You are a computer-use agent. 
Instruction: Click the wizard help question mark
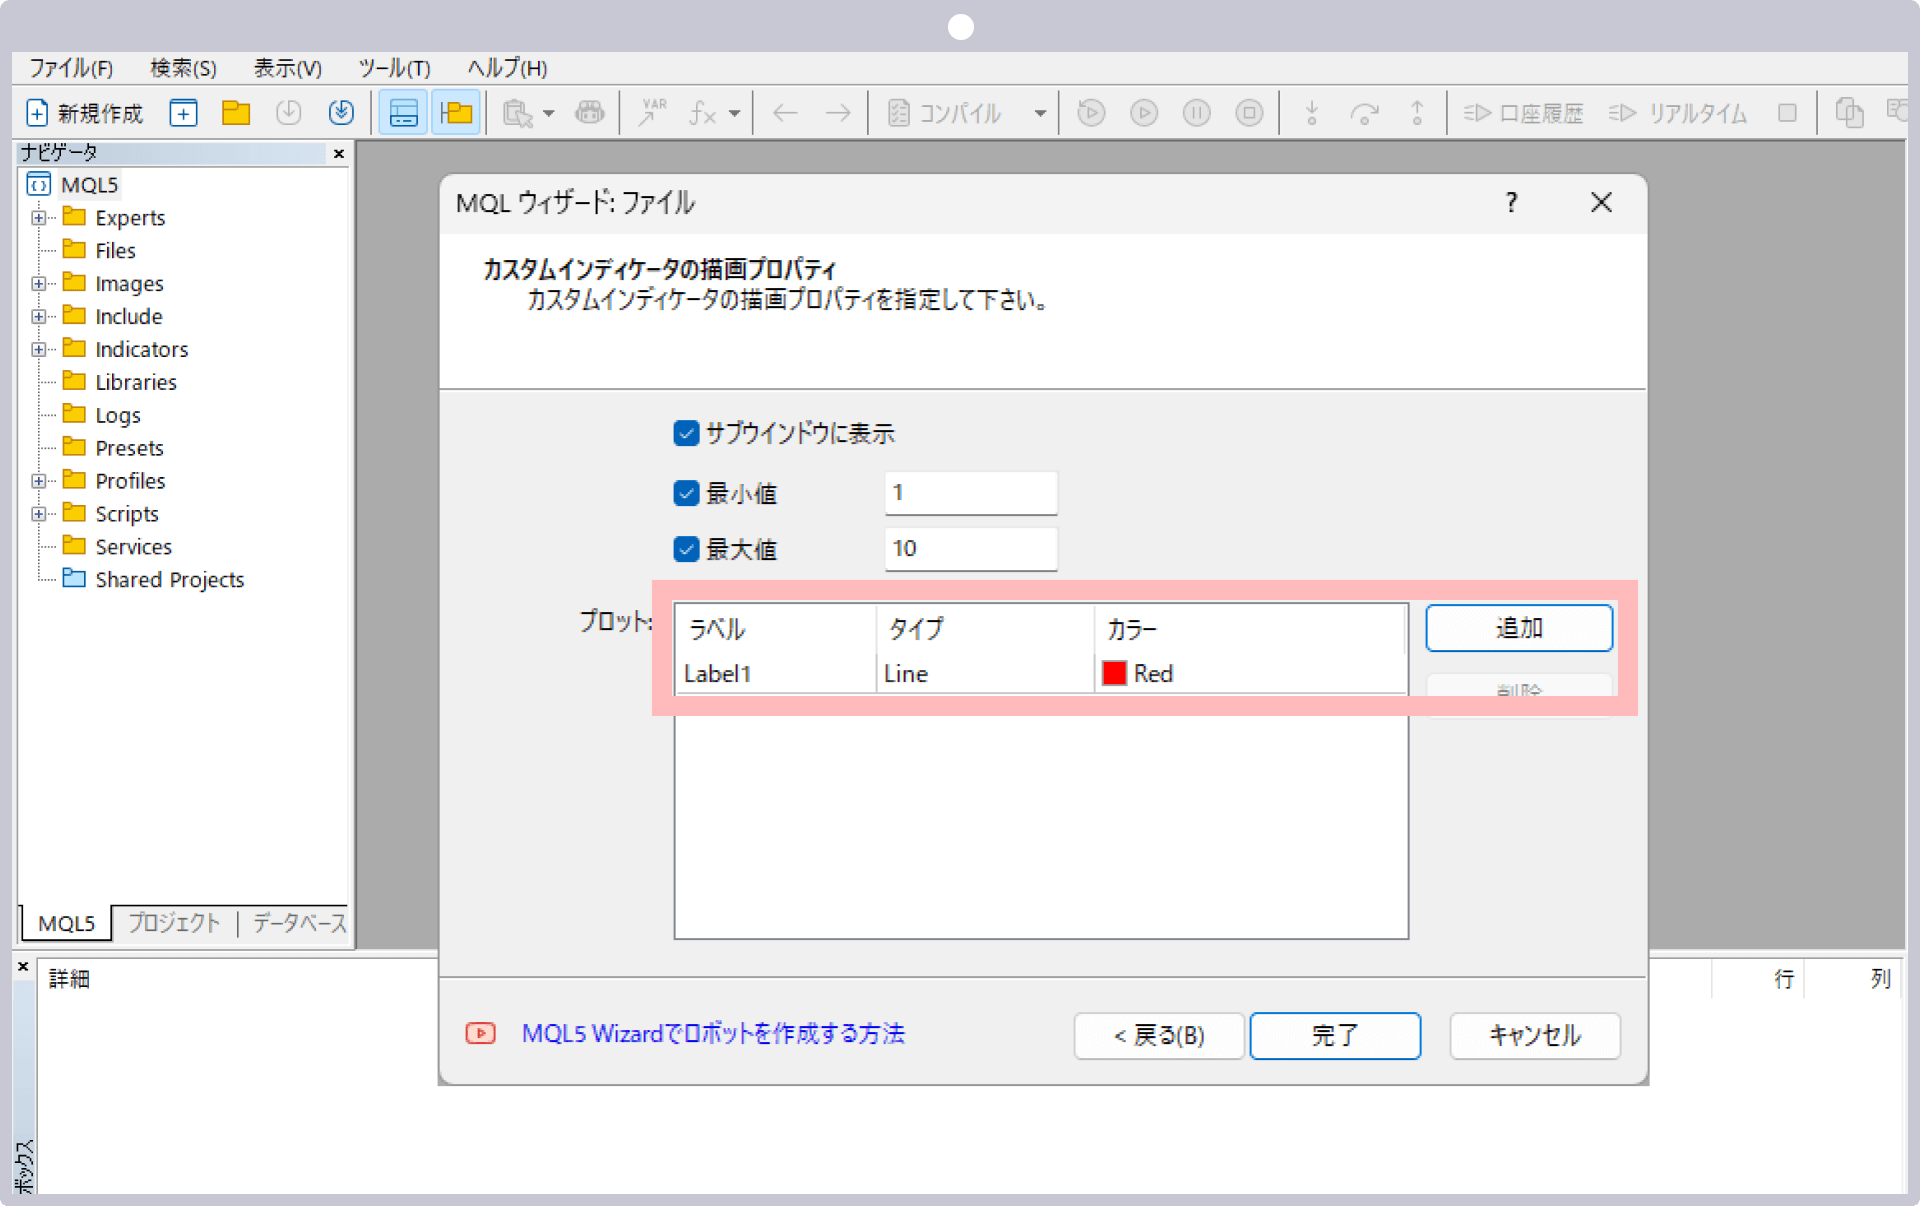pos(1511,203)
